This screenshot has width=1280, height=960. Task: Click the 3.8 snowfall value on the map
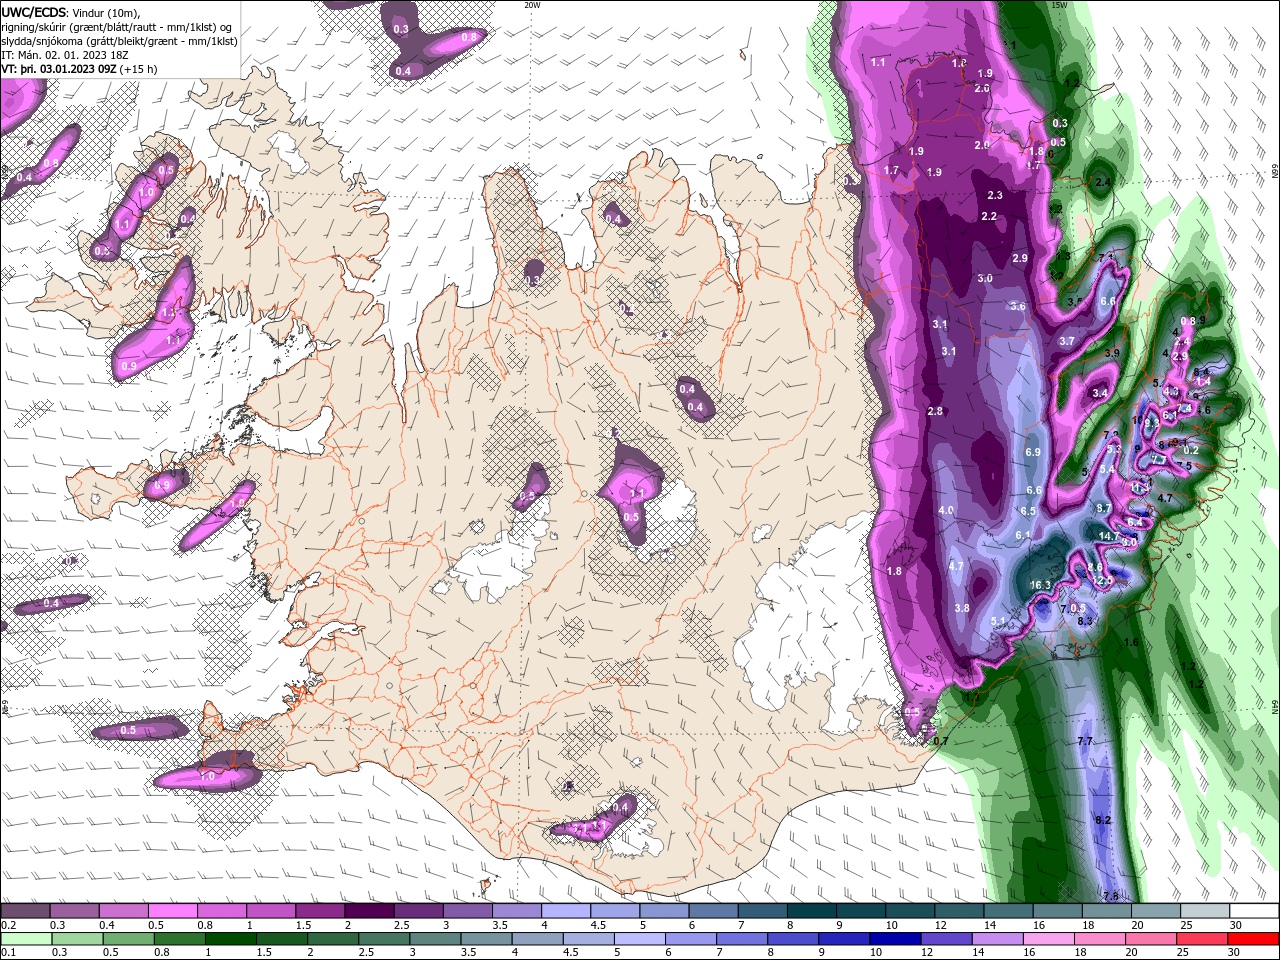click(962, 608)
